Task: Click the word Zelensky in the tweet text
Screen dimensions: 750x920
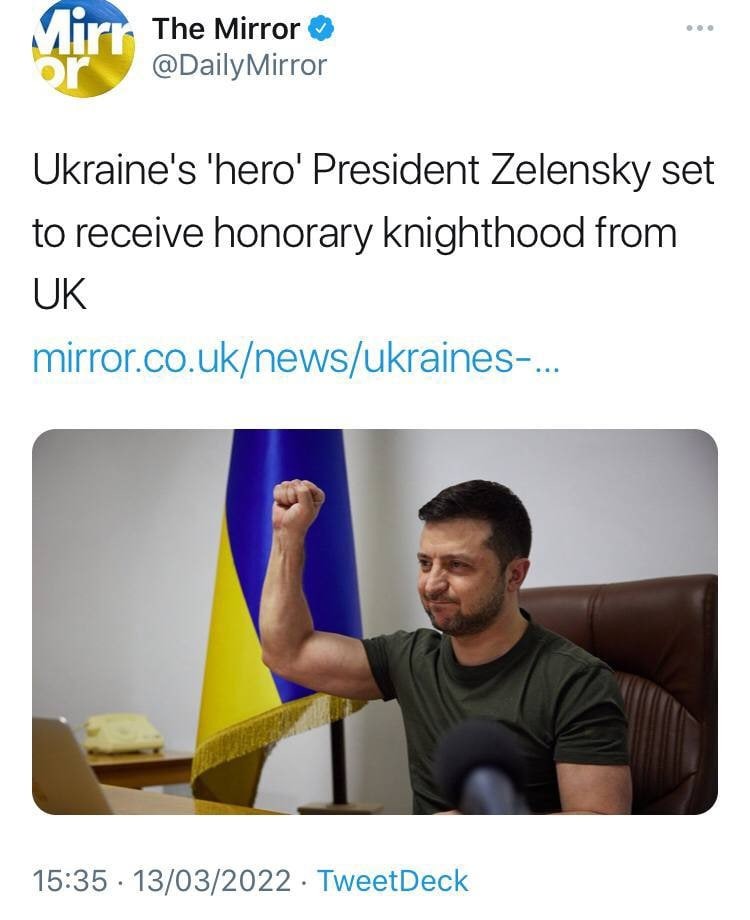Action: coord(564,168)
